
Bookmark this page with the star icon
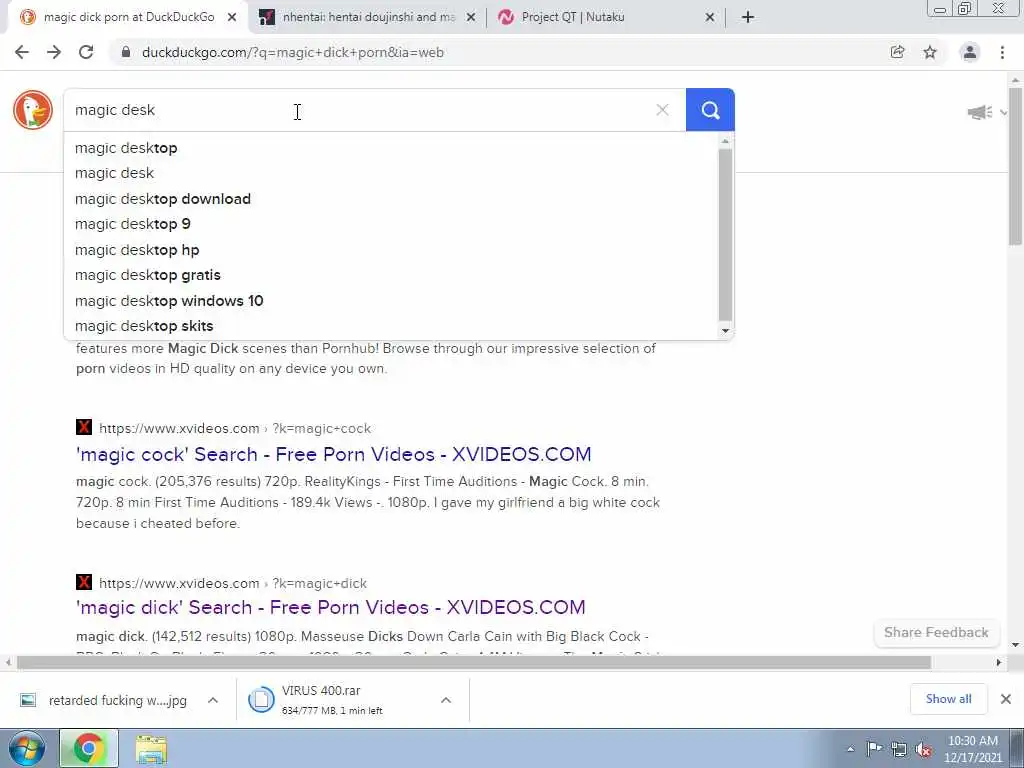tap(930, 52)
